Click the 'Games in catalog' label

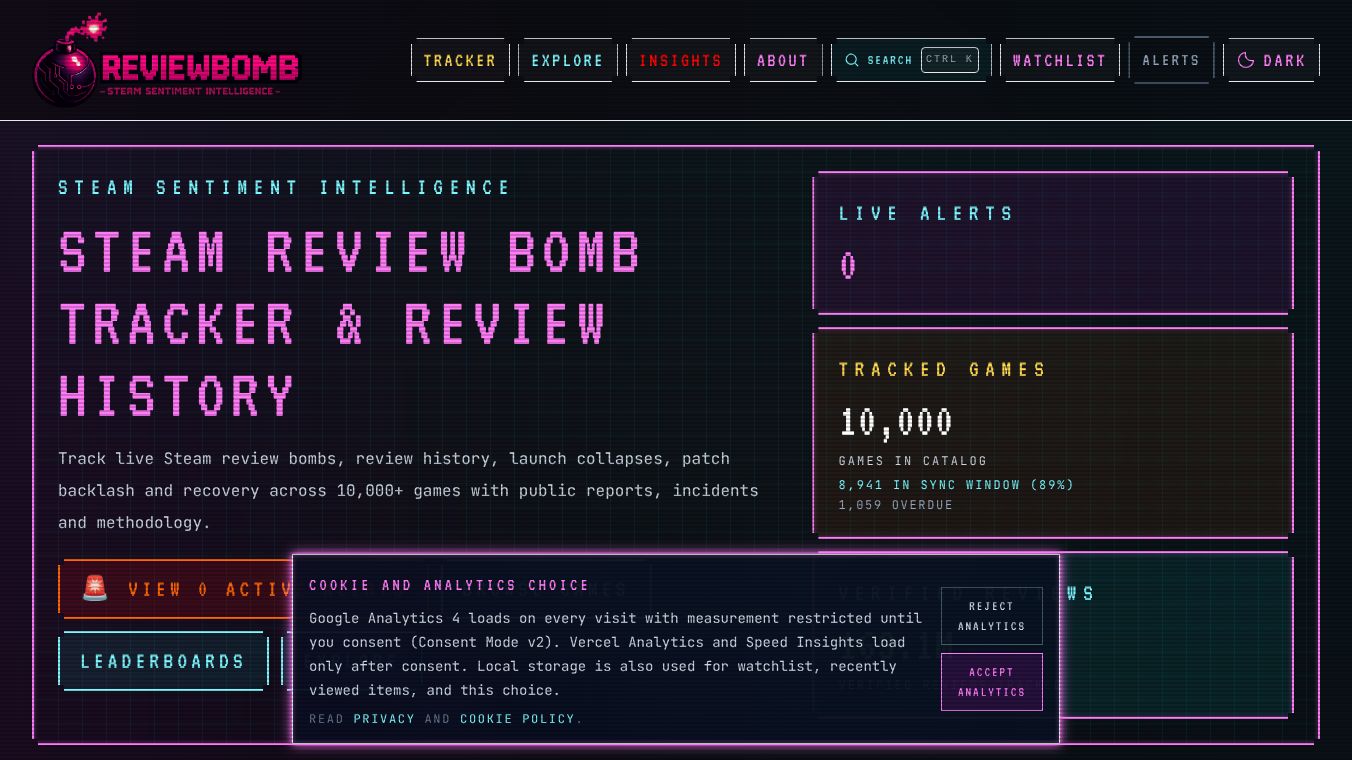click(x=913, y=460)
